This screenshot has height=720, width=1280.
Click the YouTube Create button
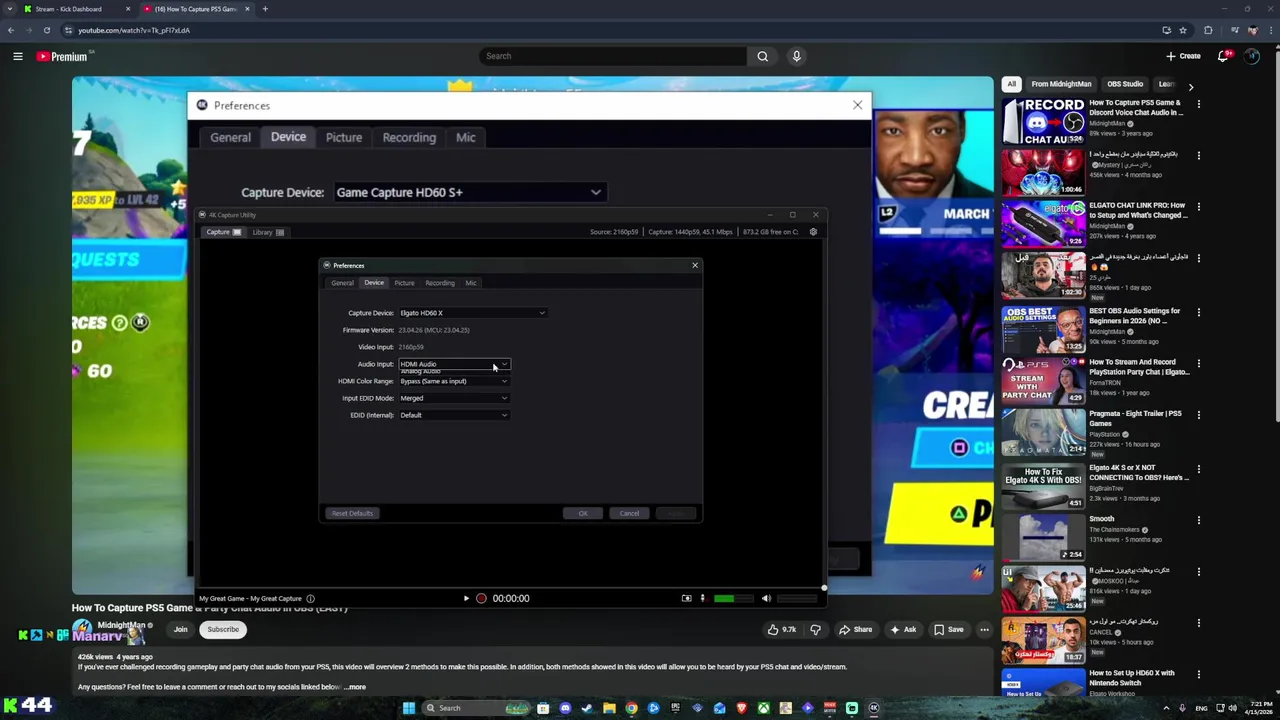[x=1183, y=56]
